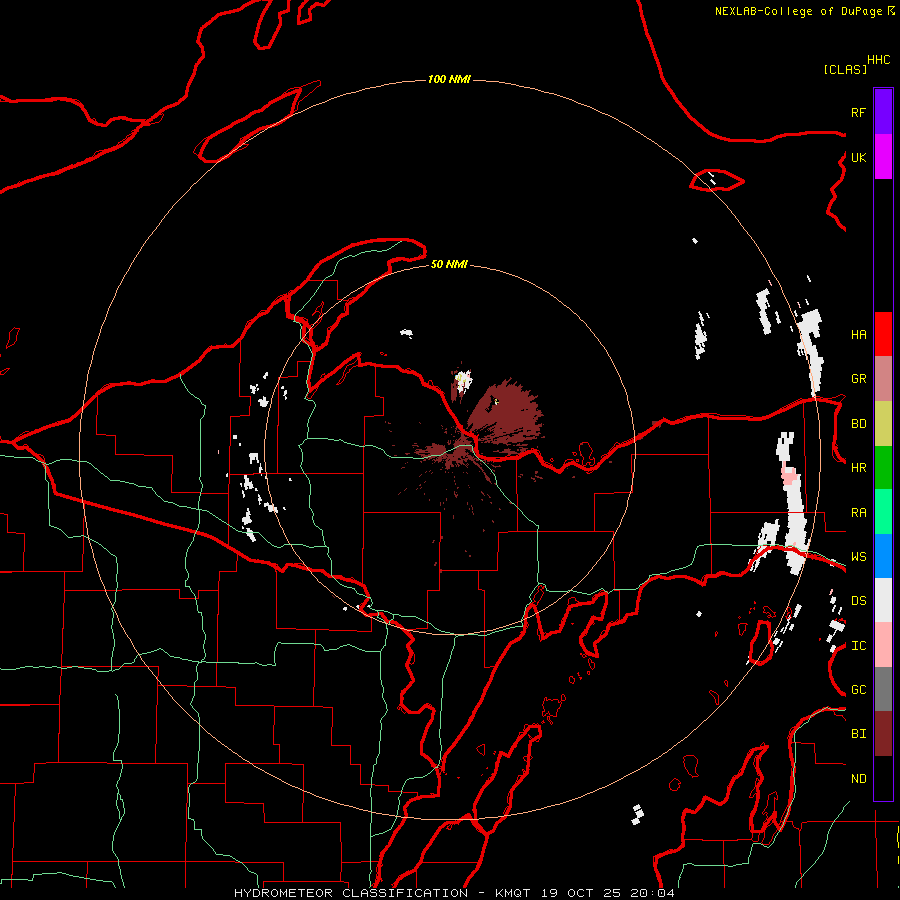Select the BD yellow legend swatch
The width and height of the screenshot is (900, 900).
[x=883, y=424]
